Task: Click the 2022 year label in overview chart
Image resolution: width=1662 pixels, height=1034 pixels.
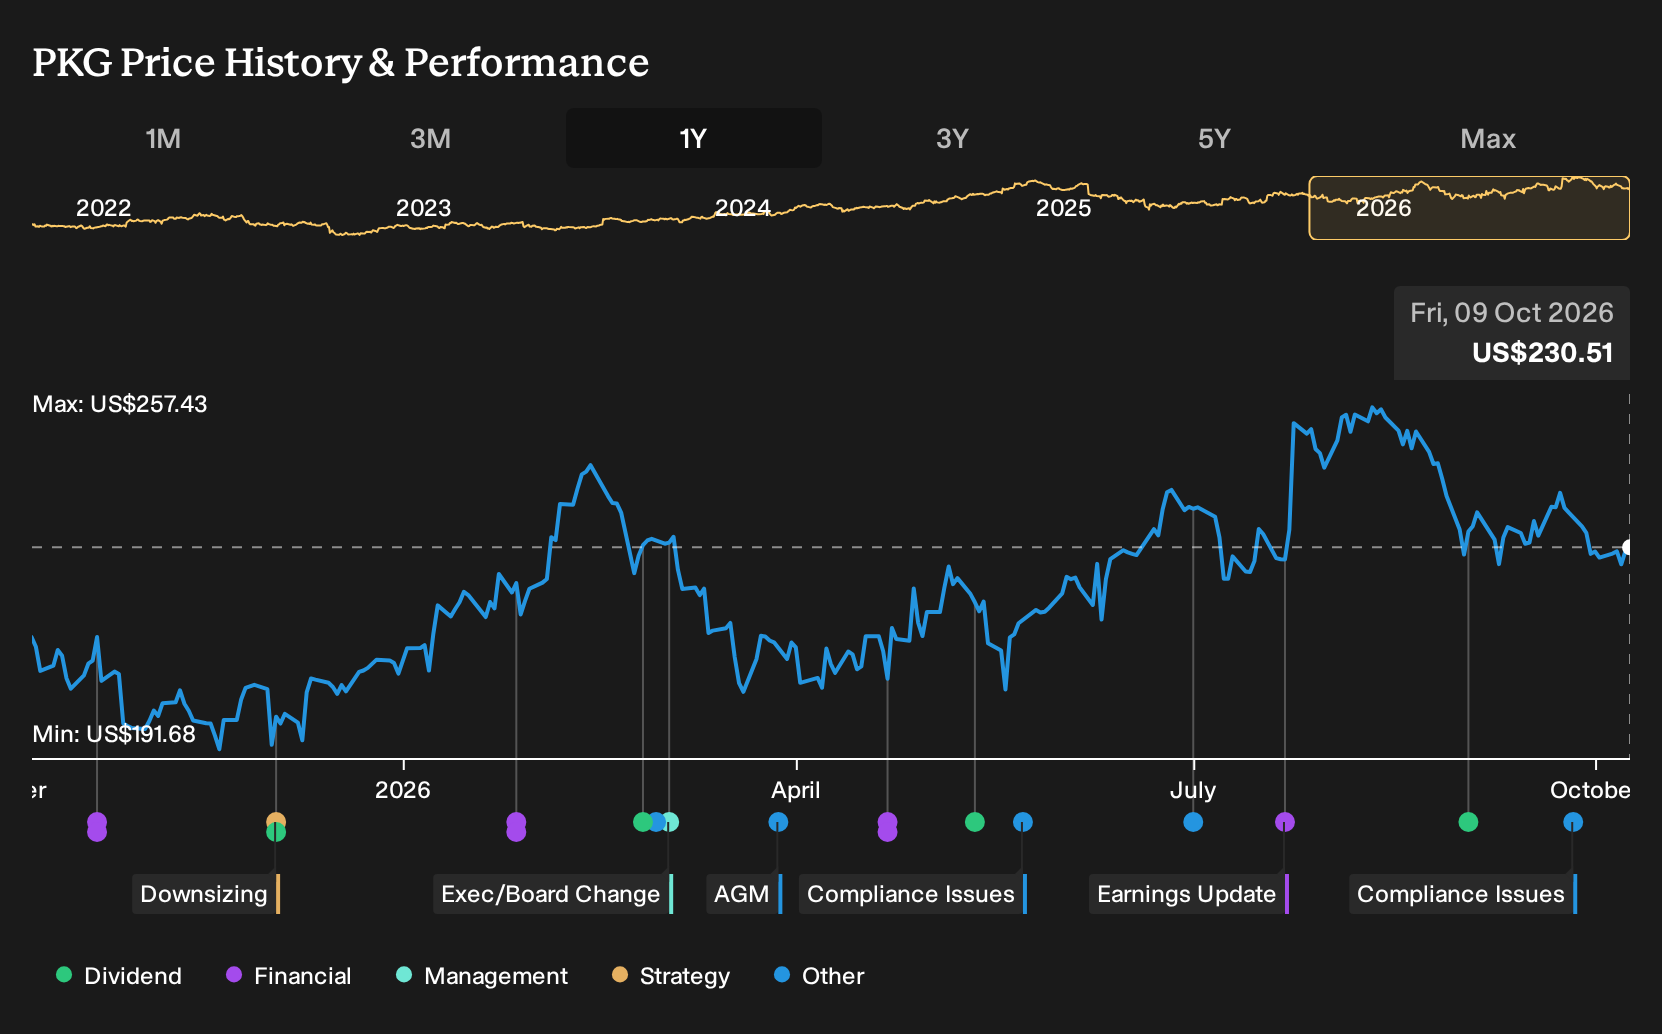Action: (x=104, y=208)
